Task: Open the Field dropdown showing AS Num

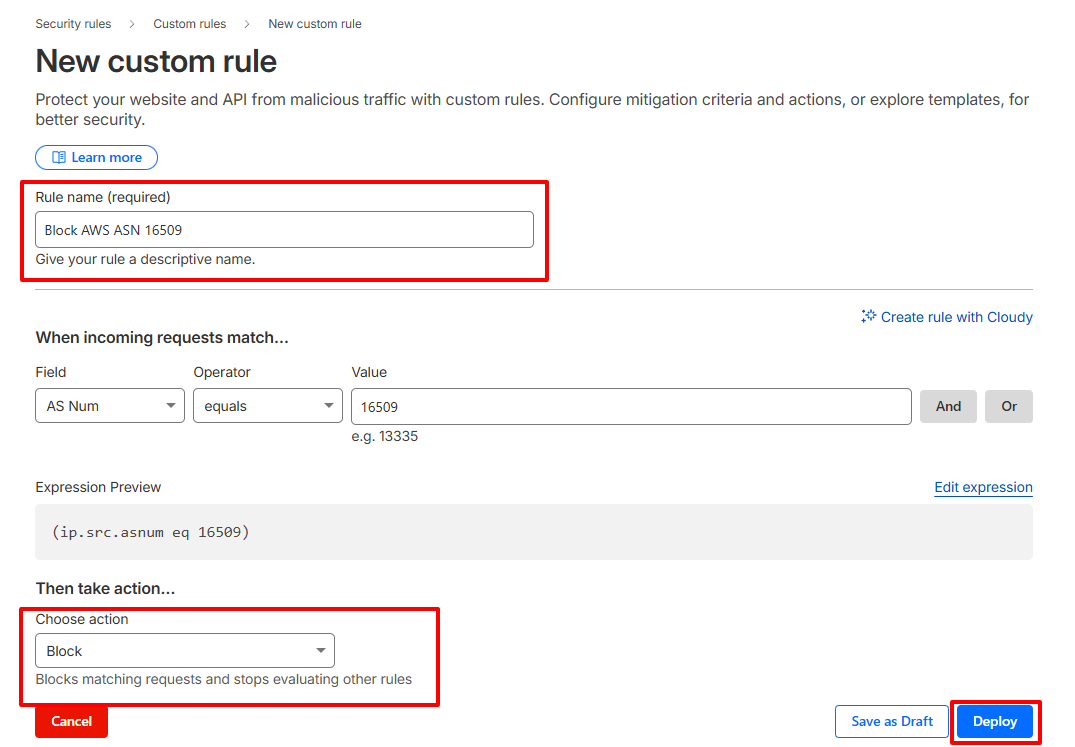Action: coord(110,406)
